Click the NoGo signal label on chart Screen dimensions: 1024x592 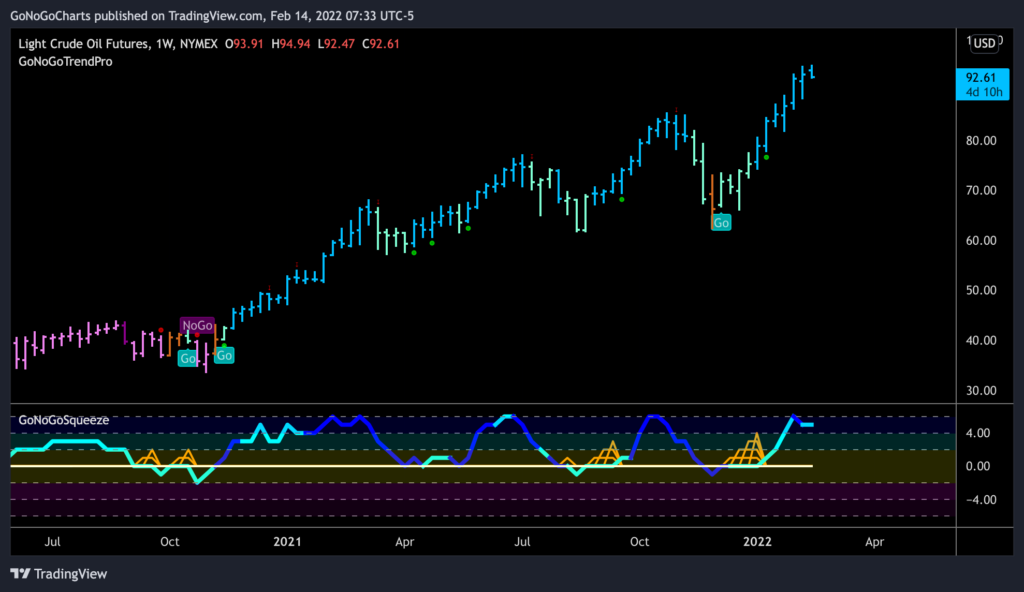[197, 325]
